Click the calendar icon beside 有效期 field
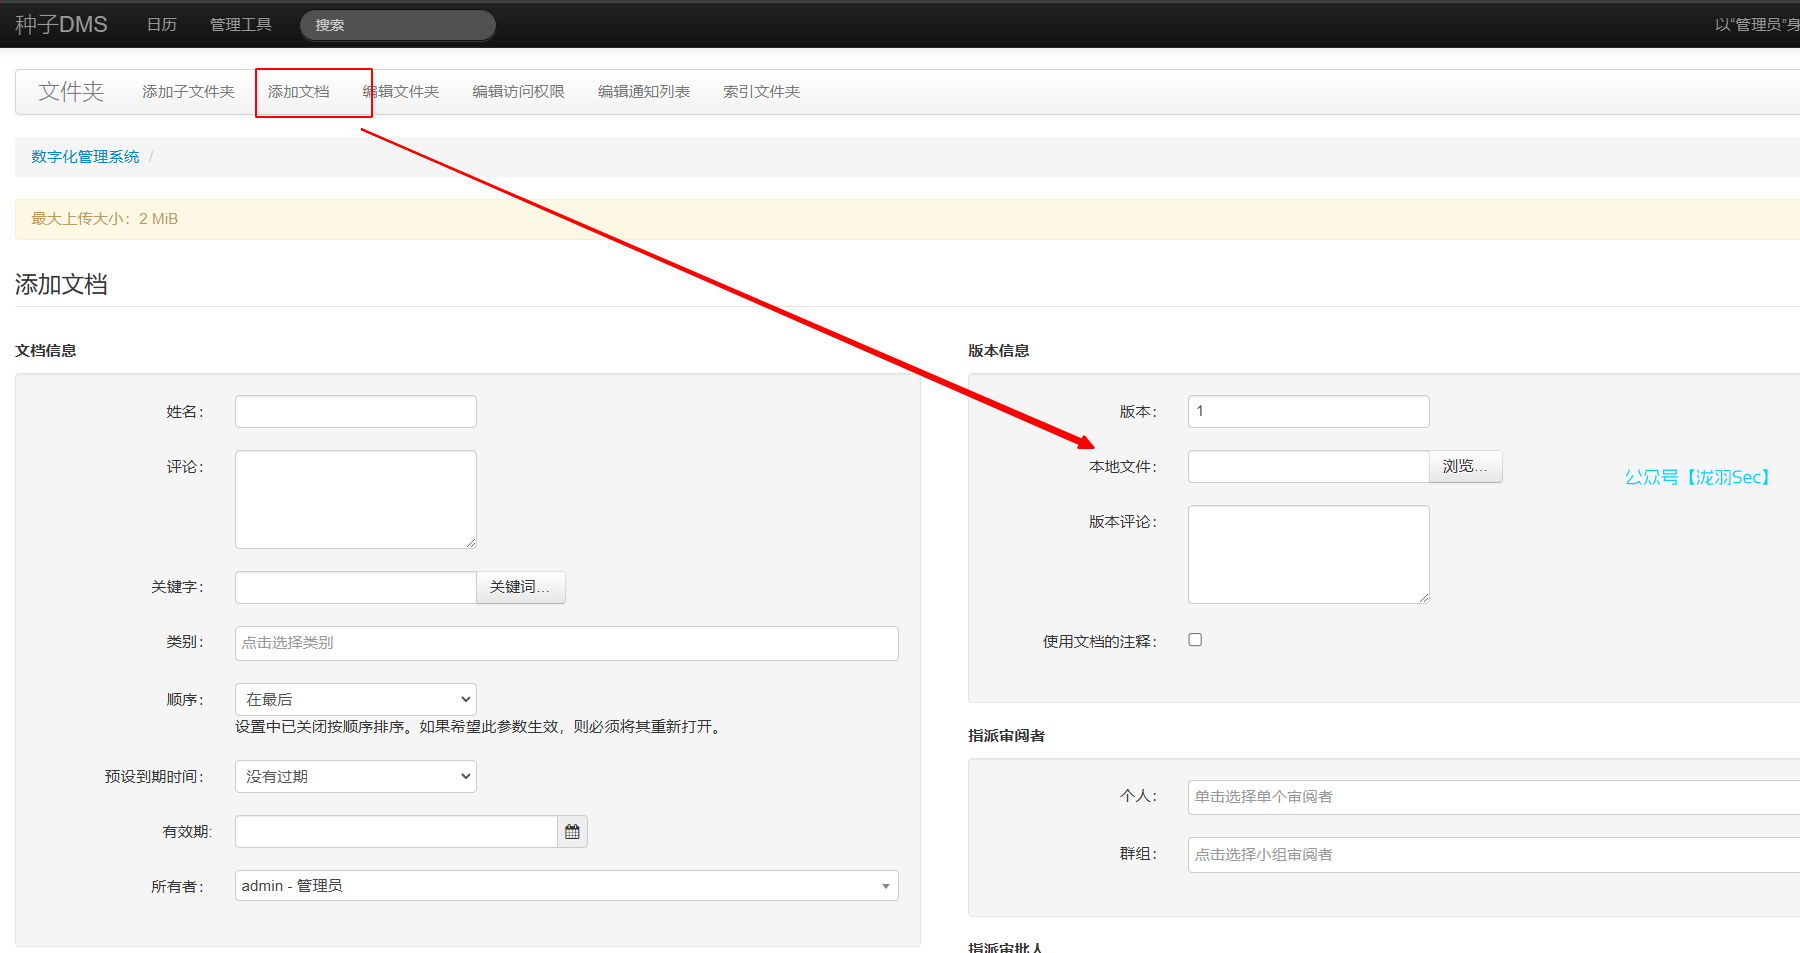1800x953 pixels. 572,832
